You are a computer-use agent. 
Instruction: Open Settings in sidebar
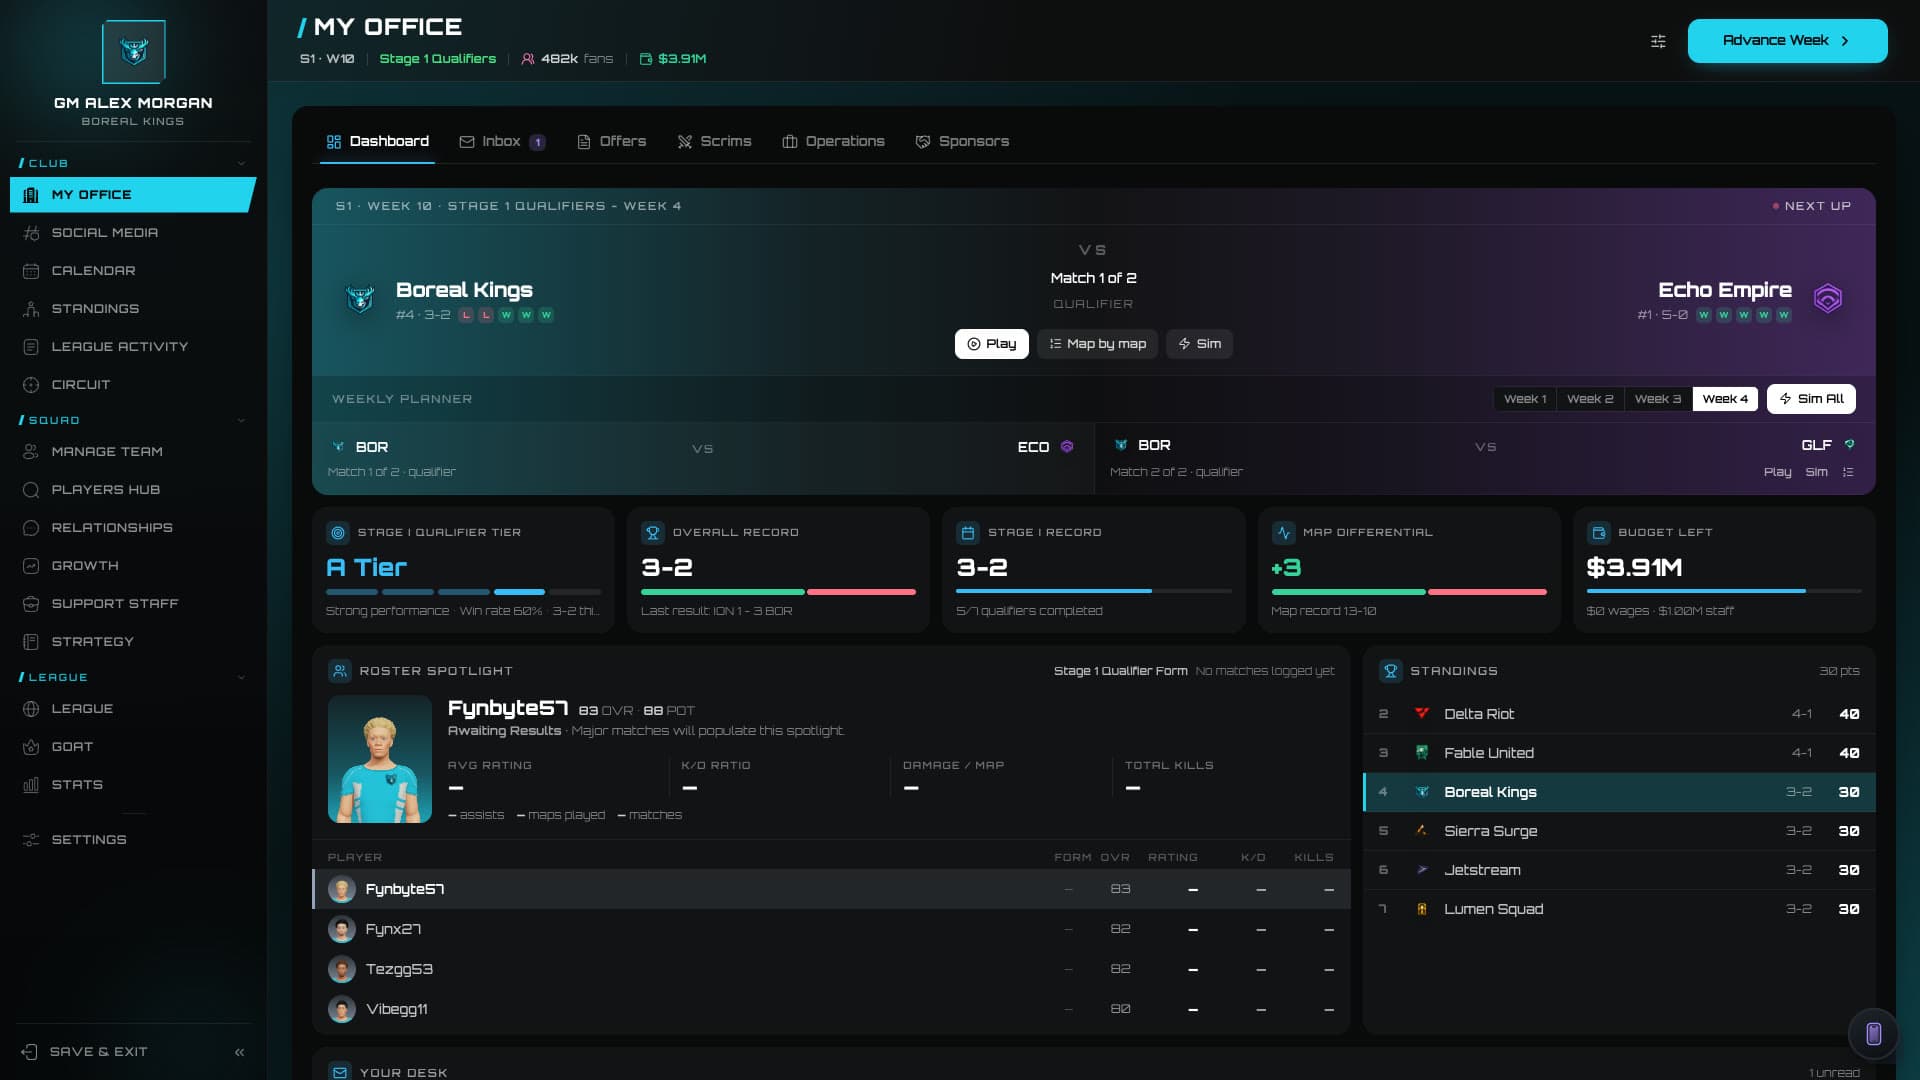pos(133,840)
